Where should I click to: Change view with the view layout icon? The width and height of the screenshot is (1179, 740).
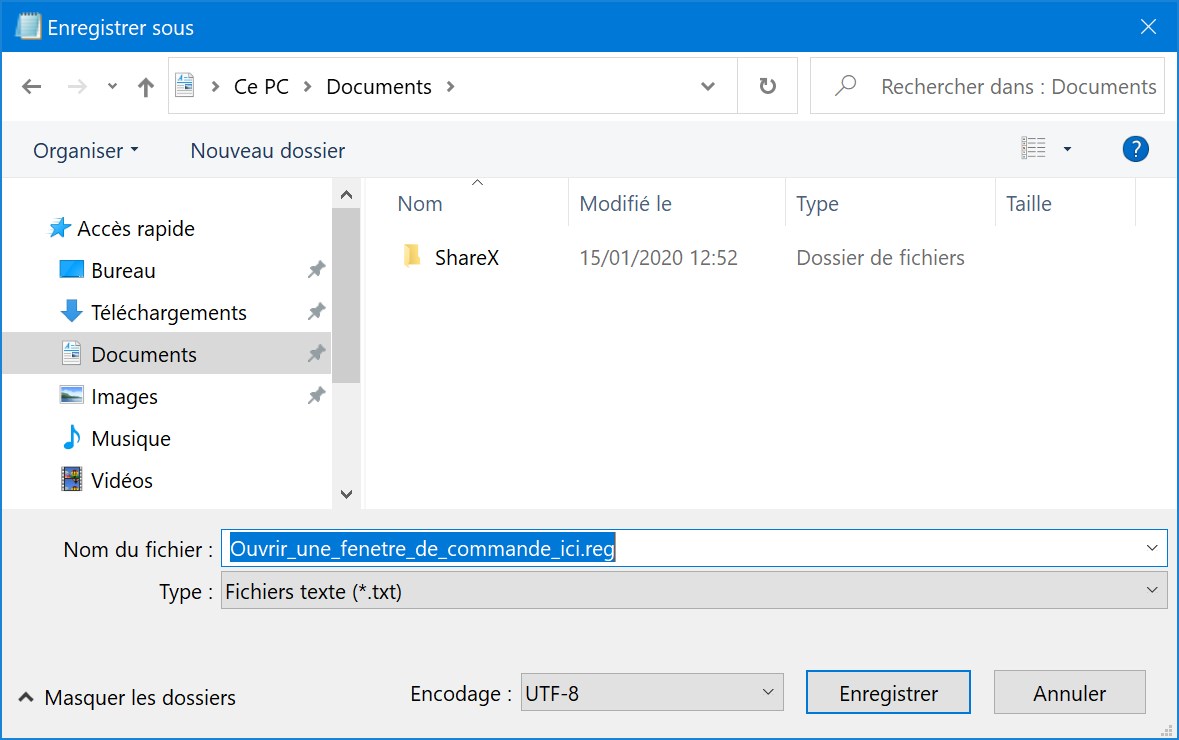click(x=1033, y=148)
